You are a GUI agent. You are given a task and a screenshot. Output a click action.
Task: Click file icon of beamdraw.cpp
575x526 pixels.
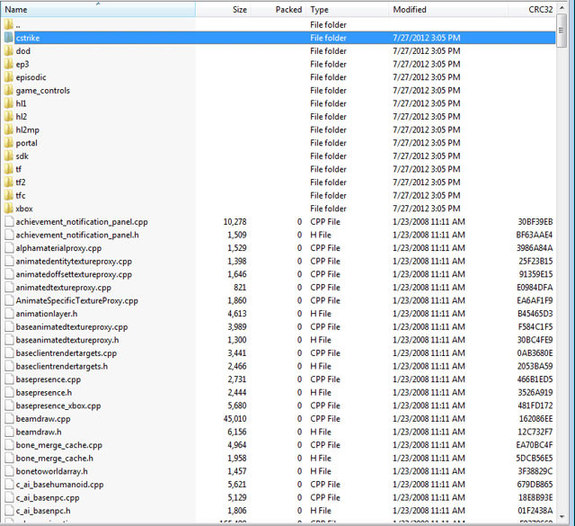9,419
